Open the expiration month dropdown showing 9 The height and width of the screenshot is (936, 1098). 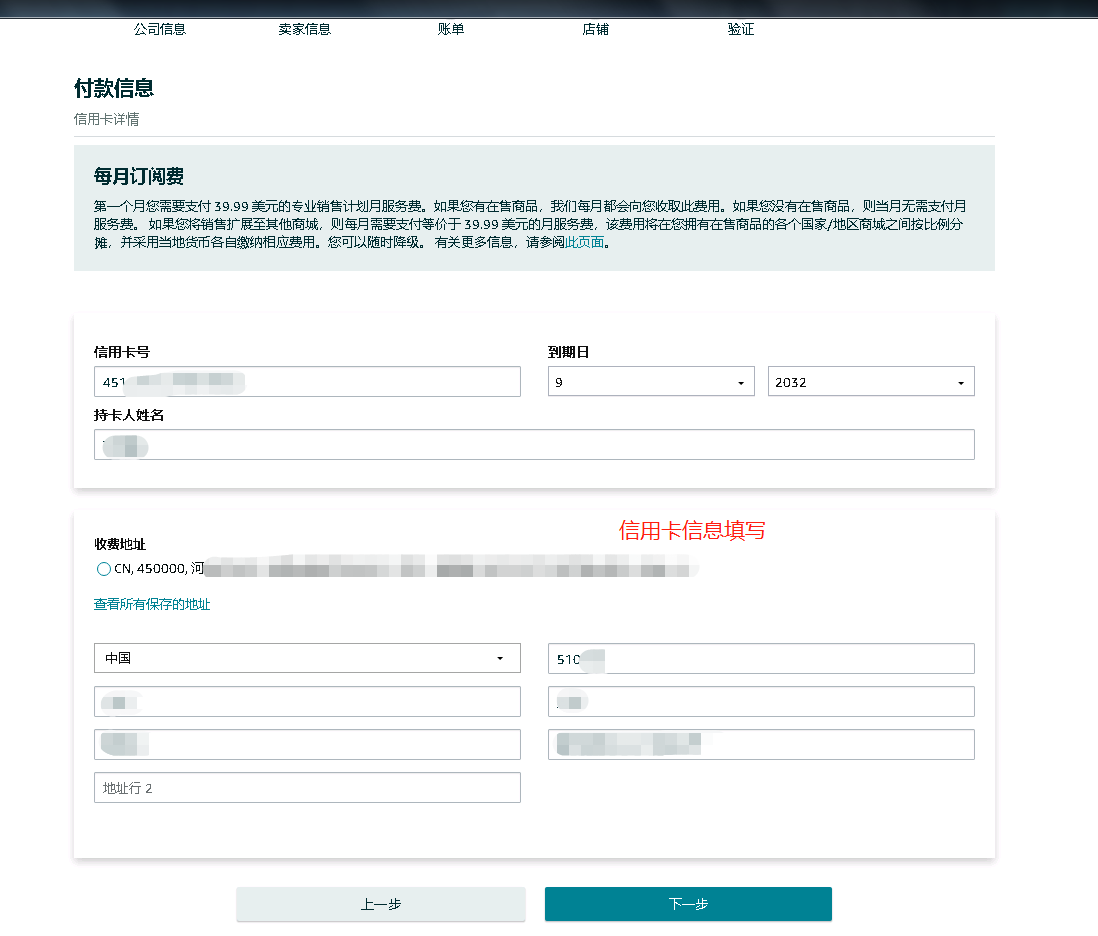click(x=651, y=381)
